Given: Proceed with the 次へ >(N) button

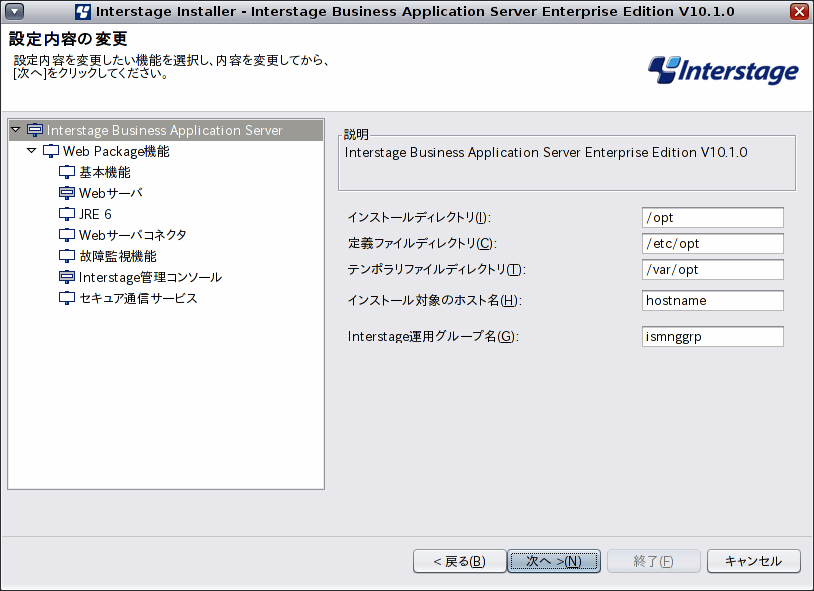Looking at the screenshot, I should click(x=554, y=561).
